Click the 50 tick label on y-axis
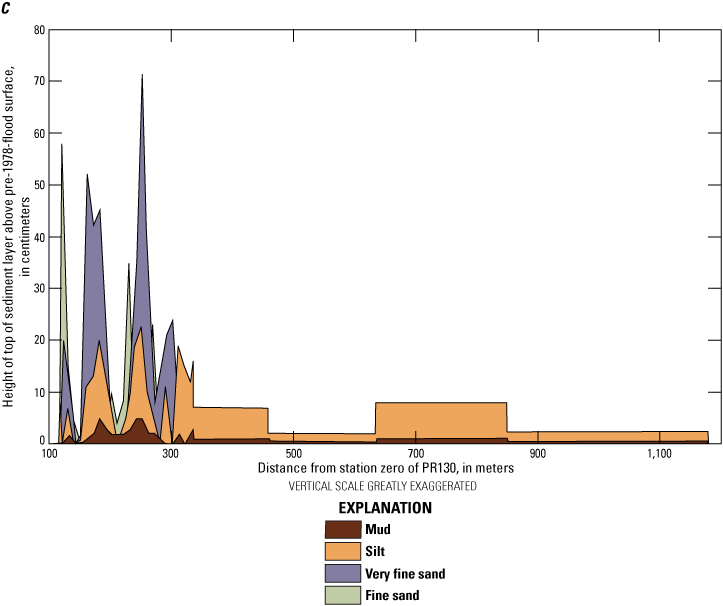Viewport: 723px width, 606px height. [x=37, y=184]
